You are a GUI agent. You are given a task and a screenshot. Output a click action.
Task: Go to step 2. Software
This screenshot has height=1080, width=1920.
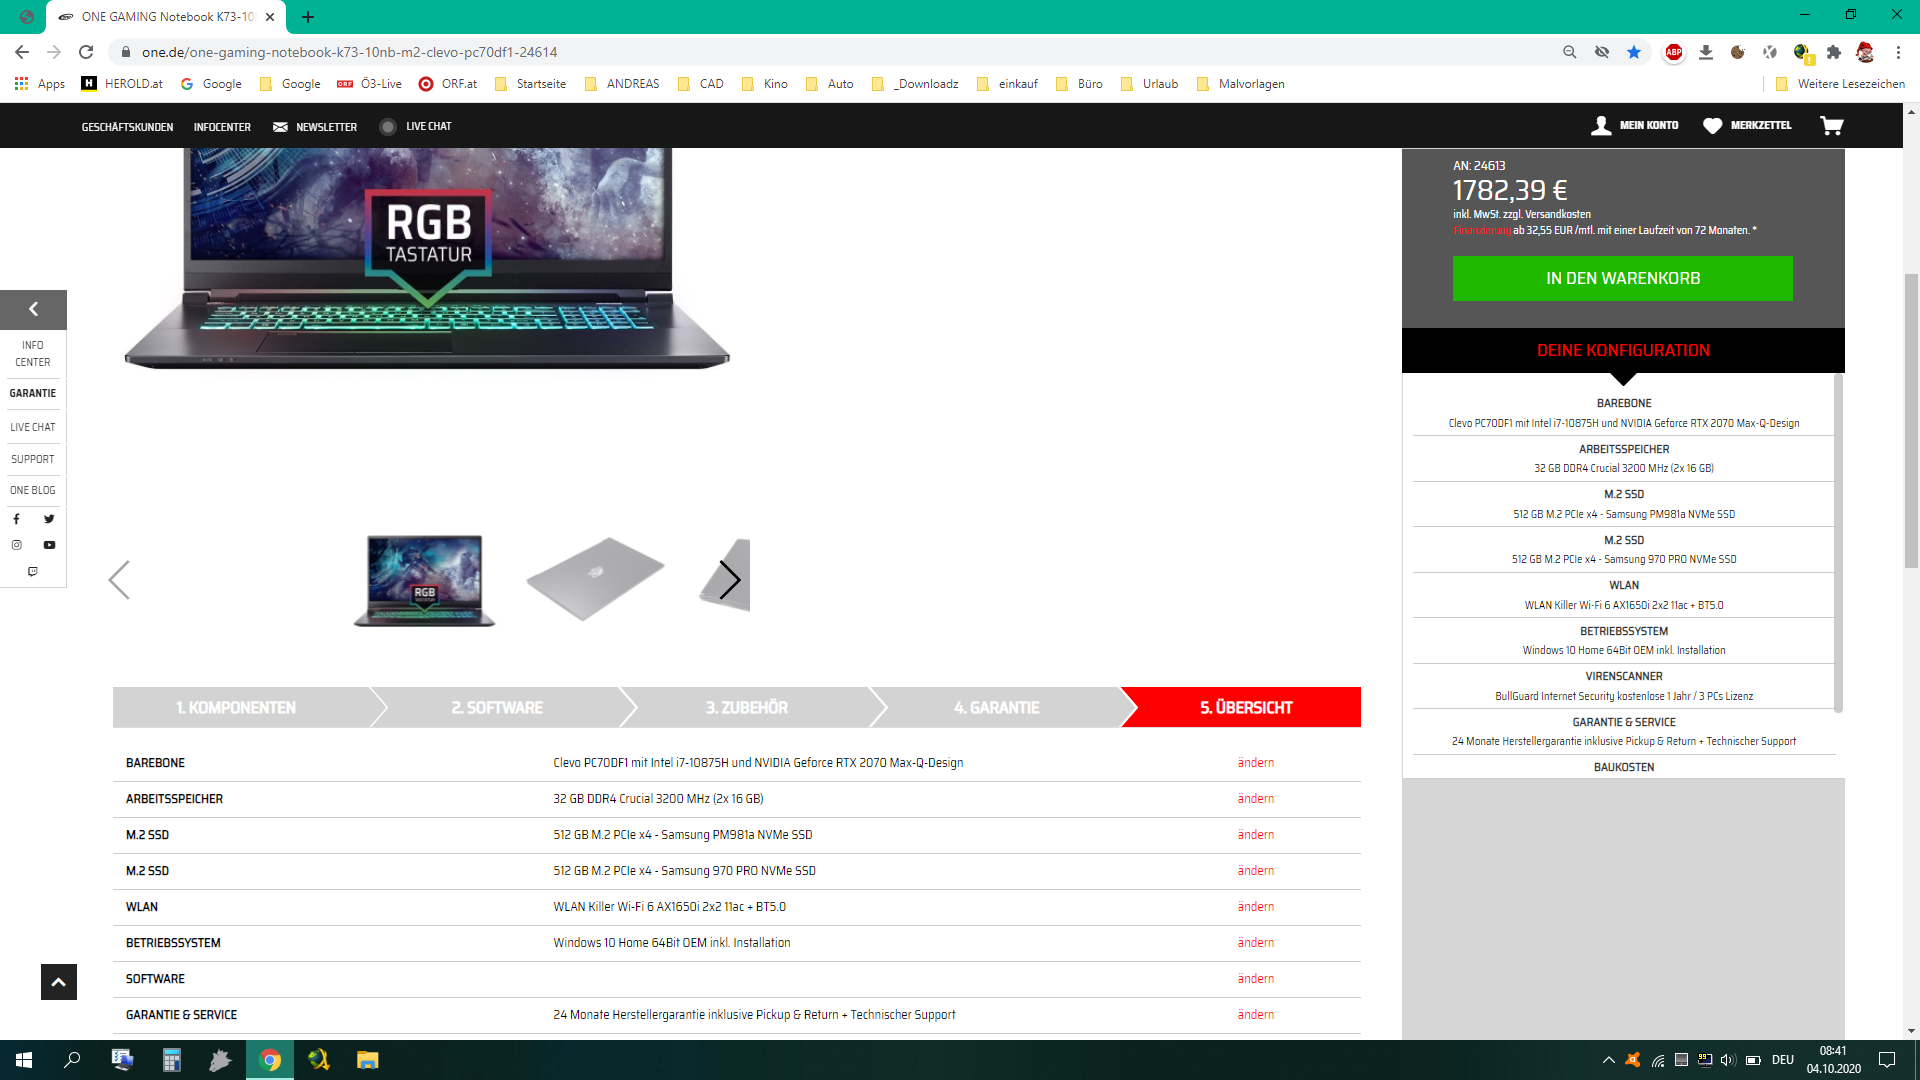pyautogui.click(x=497, y=708)
